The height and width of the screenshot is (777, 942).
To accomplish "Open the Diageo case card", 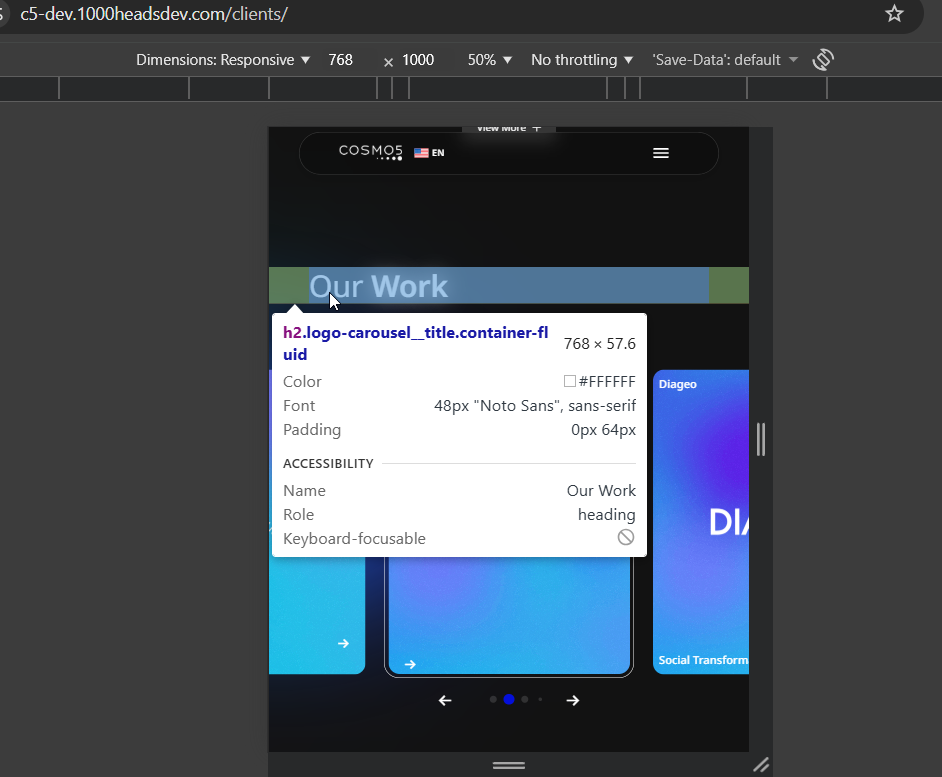I will 701,522.
